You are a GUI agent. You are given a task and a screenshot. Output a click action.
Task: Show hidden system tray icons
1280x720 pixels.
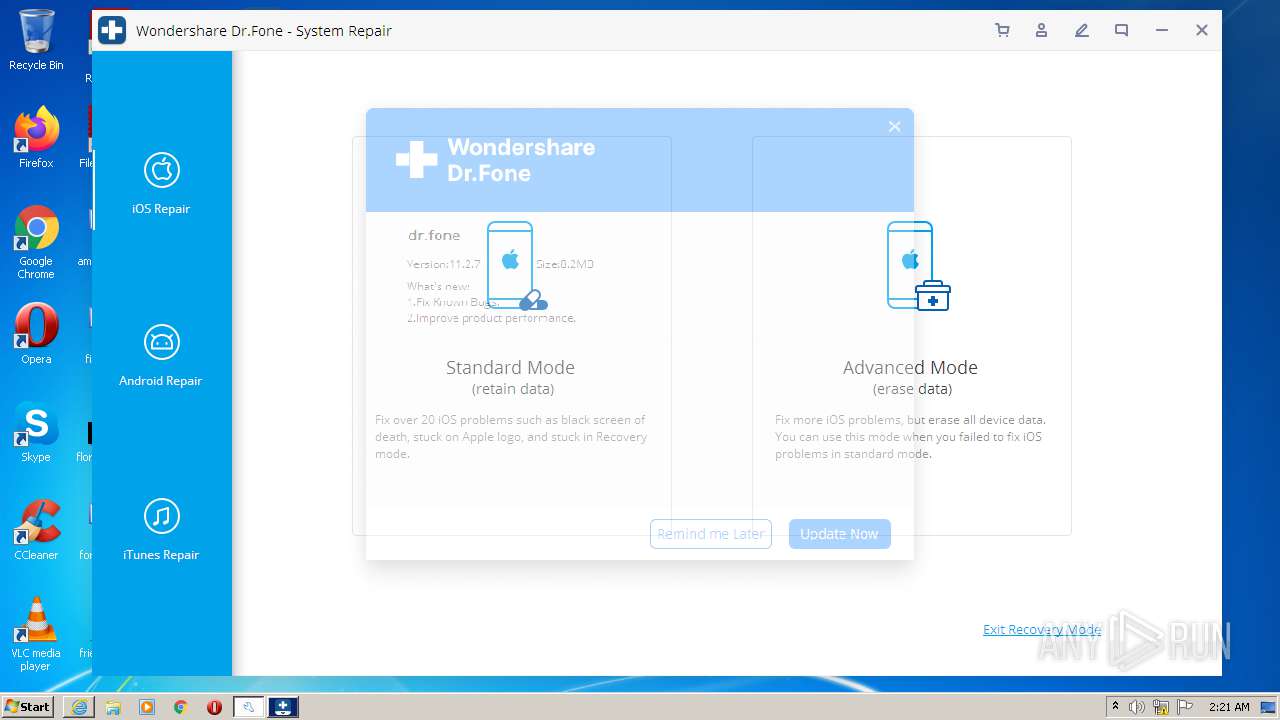click(x=1115, y=707)
